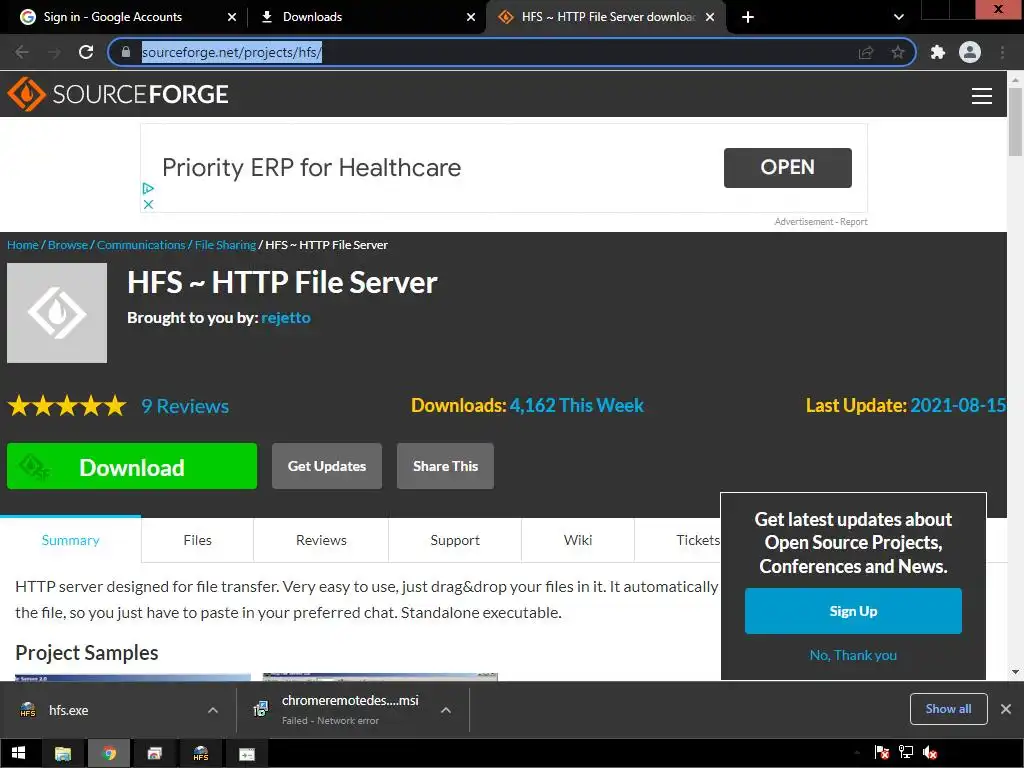Click the volume muted tray icon
The width and height of the screenshot is (1024, 768).
930,753
